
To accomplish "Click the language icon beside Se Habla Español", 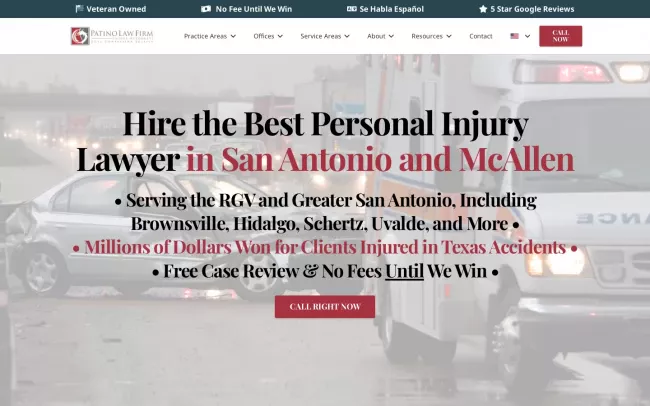I will tap(352, 9).
